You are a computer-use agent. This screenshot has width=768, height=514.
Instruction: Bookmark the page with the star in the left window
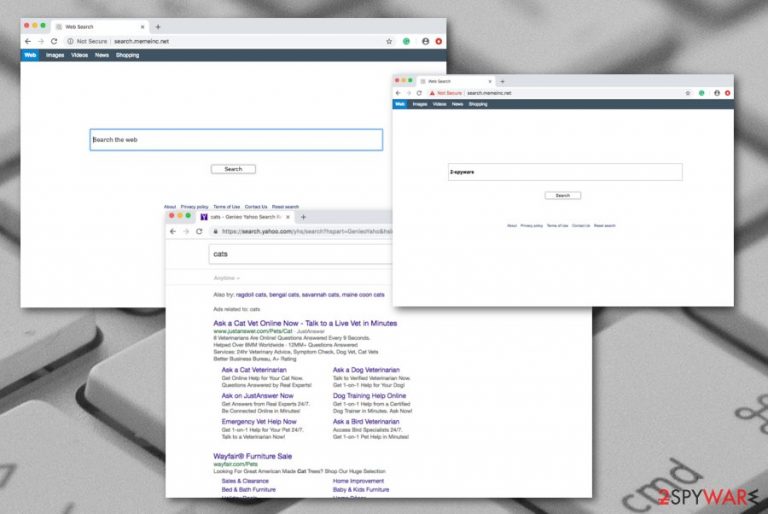(x=389, y=42)
